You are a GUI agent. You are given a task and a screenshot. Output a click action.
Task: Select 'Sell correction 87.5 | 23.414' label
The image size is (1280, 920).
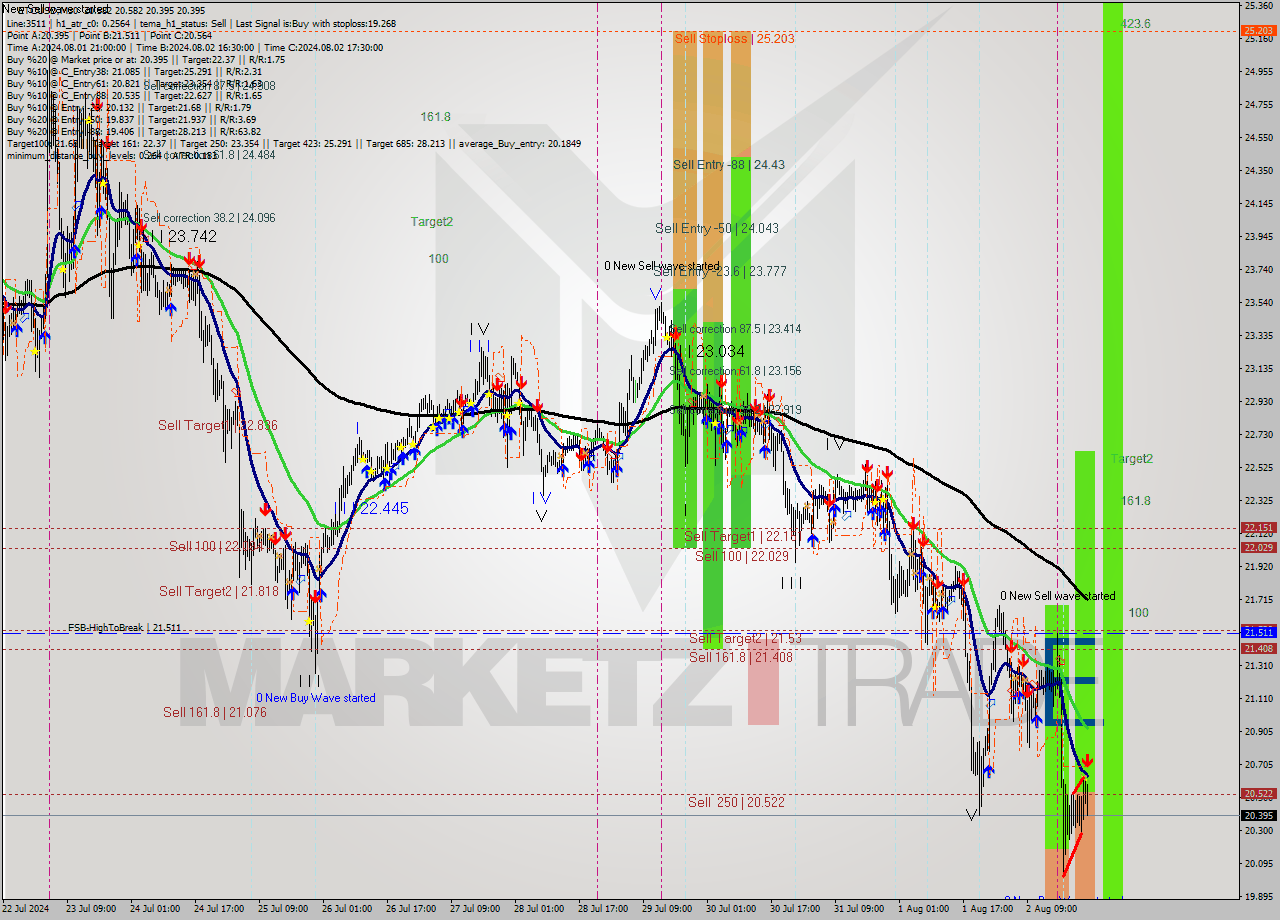736,329
